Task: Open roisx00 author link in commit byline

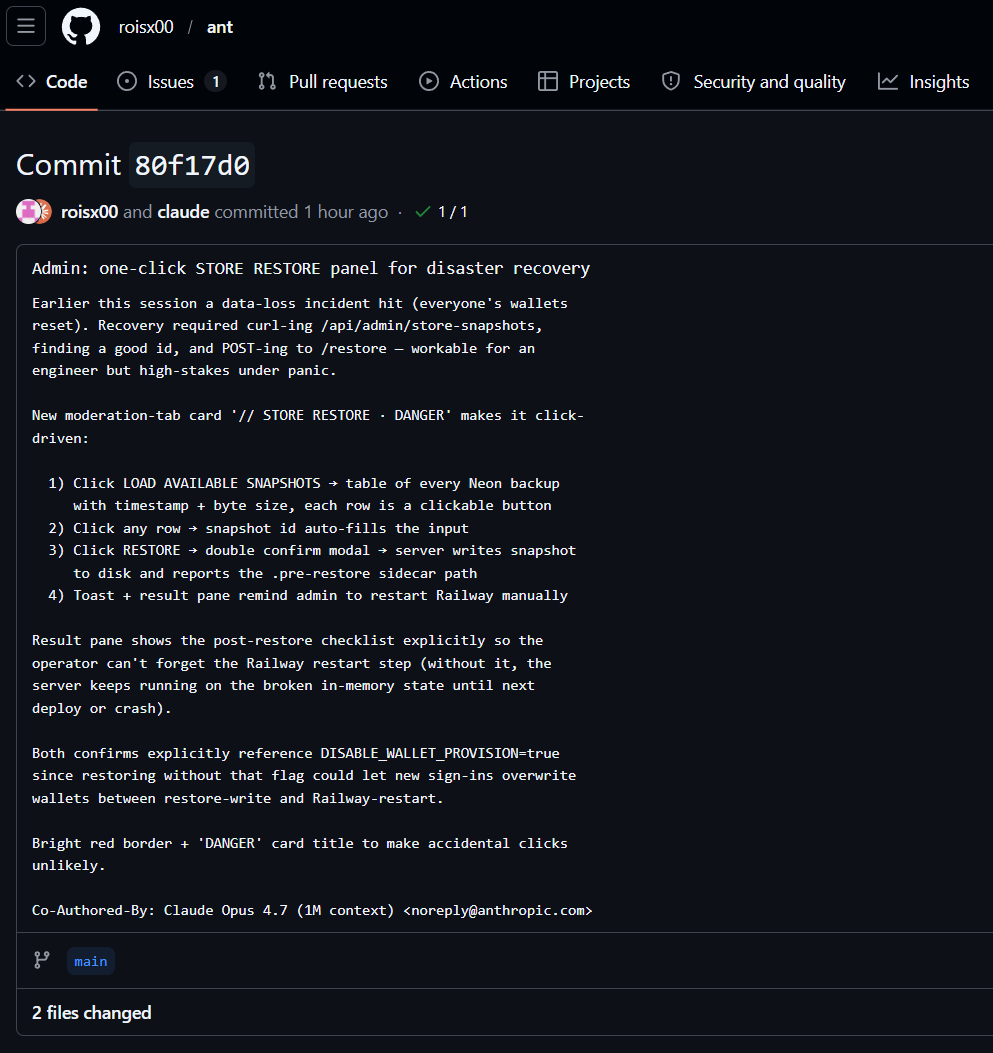Action: pyautogui.click(x=89, y=212)
